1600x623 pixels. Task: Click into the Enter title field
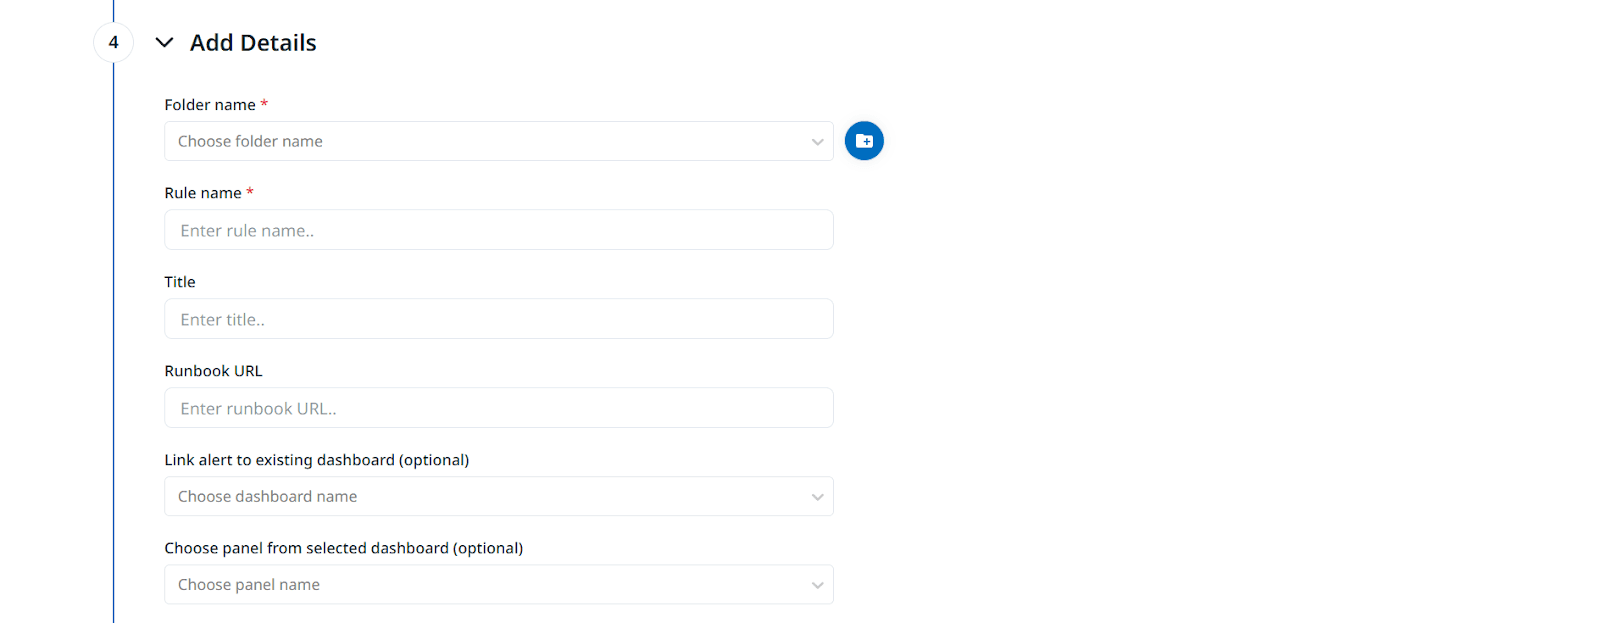pyautogui.click(x=499, y=319)
